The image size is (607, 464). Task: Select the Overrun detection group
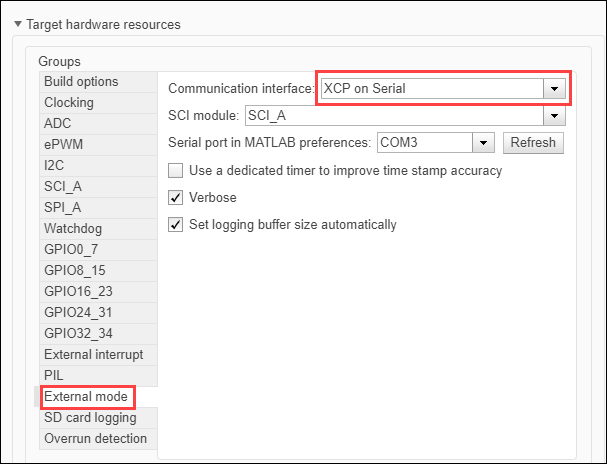95,439
